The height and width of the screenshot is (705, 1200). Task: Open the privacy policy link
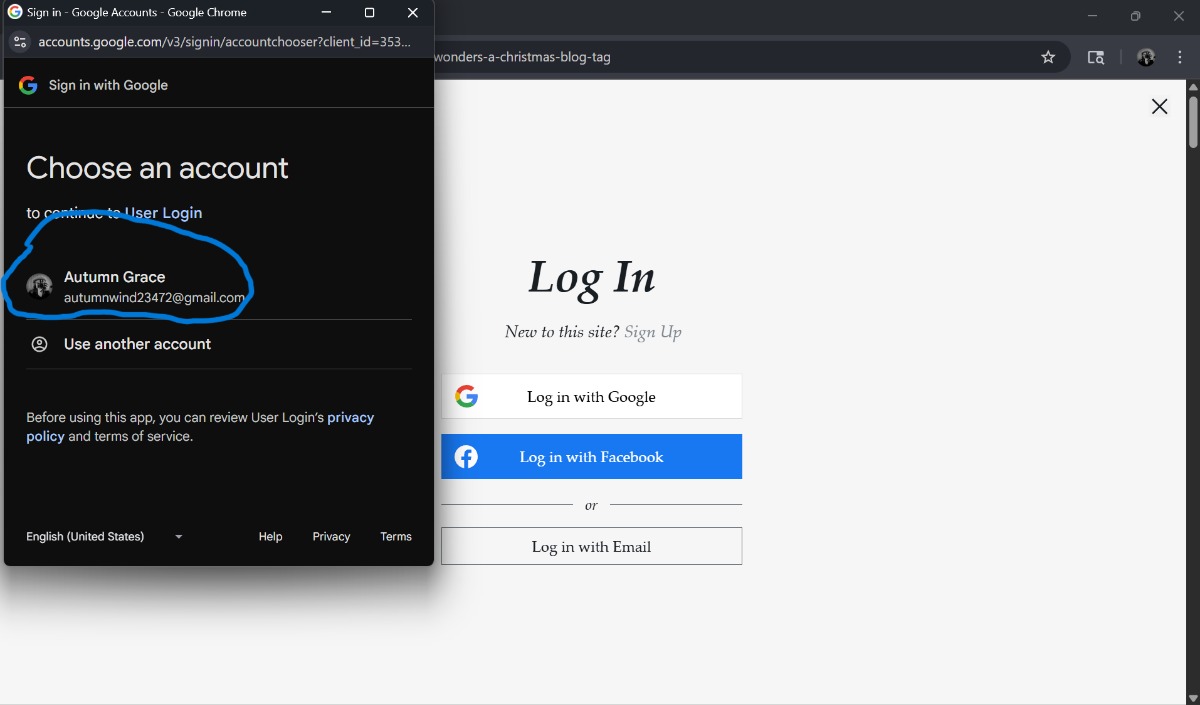(x=350, y=418)
